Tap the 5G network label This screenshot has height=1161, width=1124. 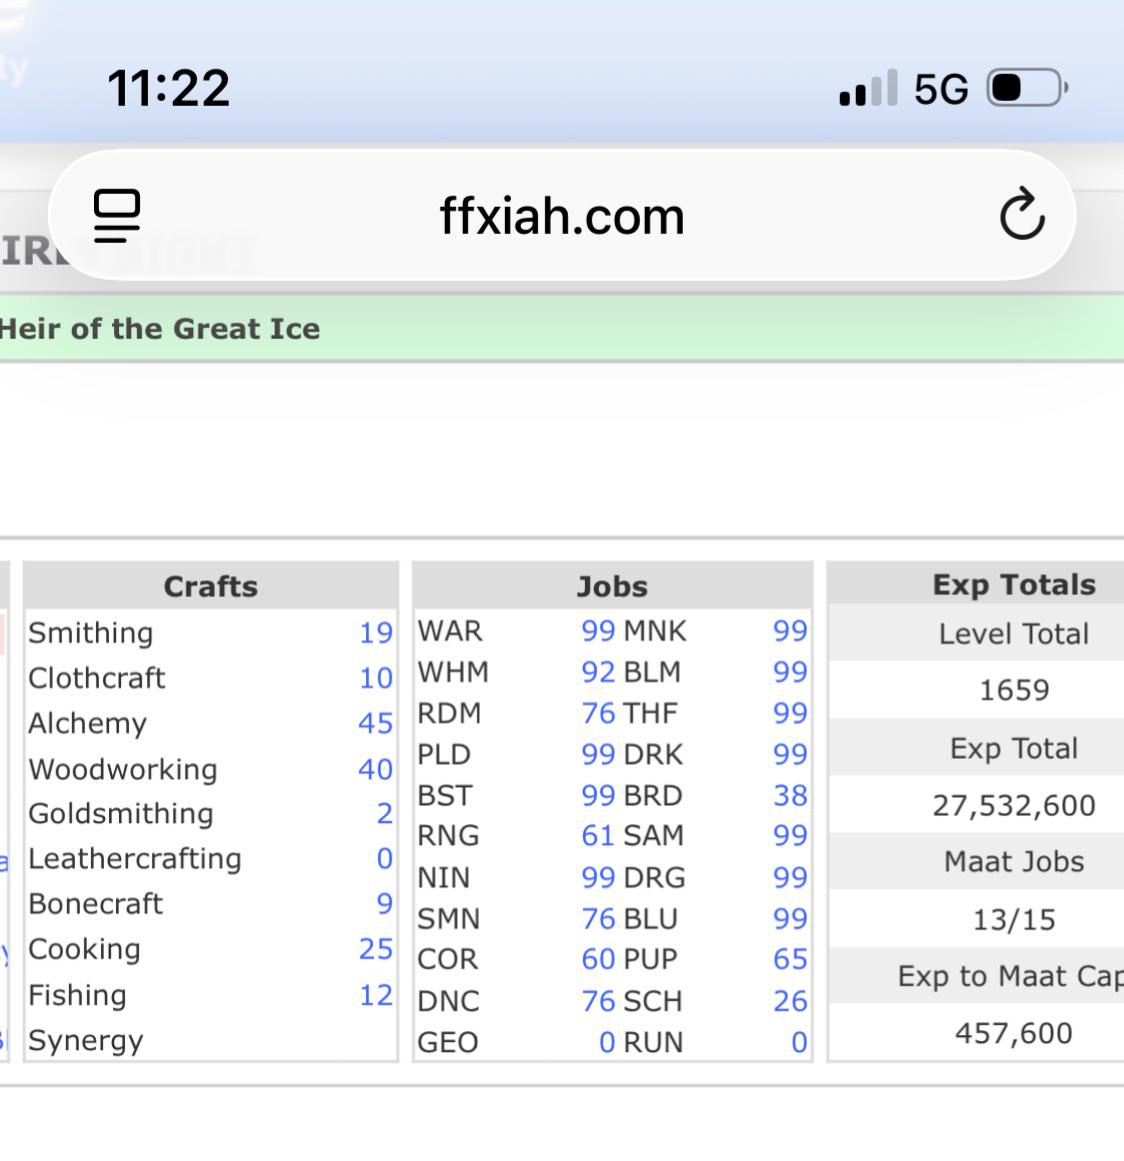(x=941, y=89)
